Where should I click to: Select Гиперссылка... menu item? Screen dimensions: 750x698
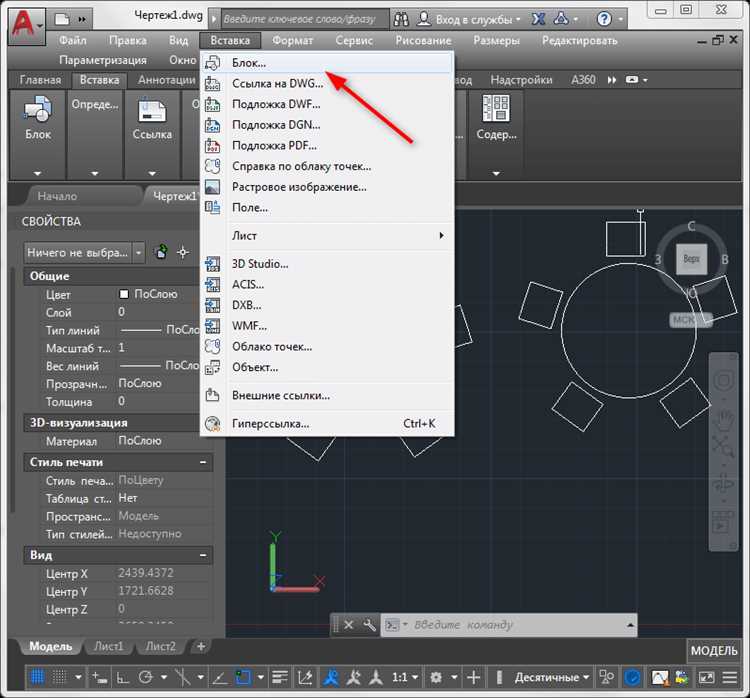coord(327,423)
